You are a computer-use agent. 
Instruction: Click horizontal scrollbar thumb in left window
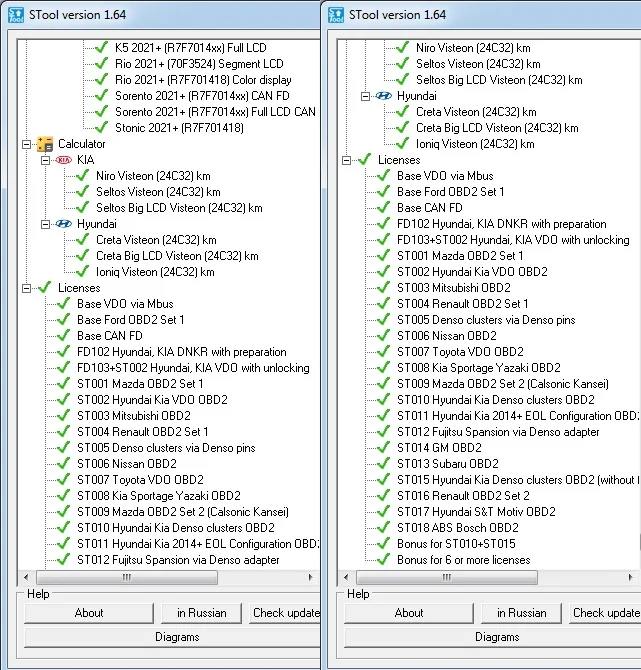coord(127,577)
